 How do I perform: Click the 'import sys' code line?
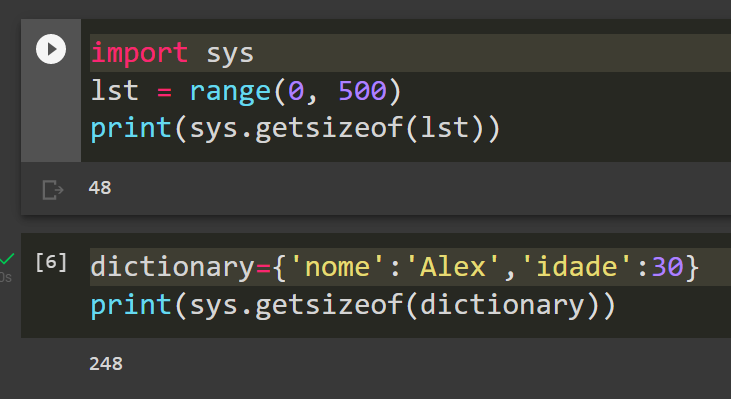pos(172,53)
